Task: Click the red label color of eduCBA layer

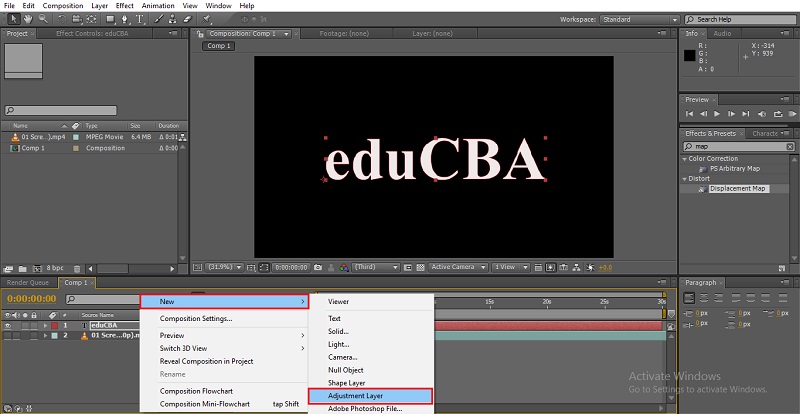Action: (x=55, y=325)
